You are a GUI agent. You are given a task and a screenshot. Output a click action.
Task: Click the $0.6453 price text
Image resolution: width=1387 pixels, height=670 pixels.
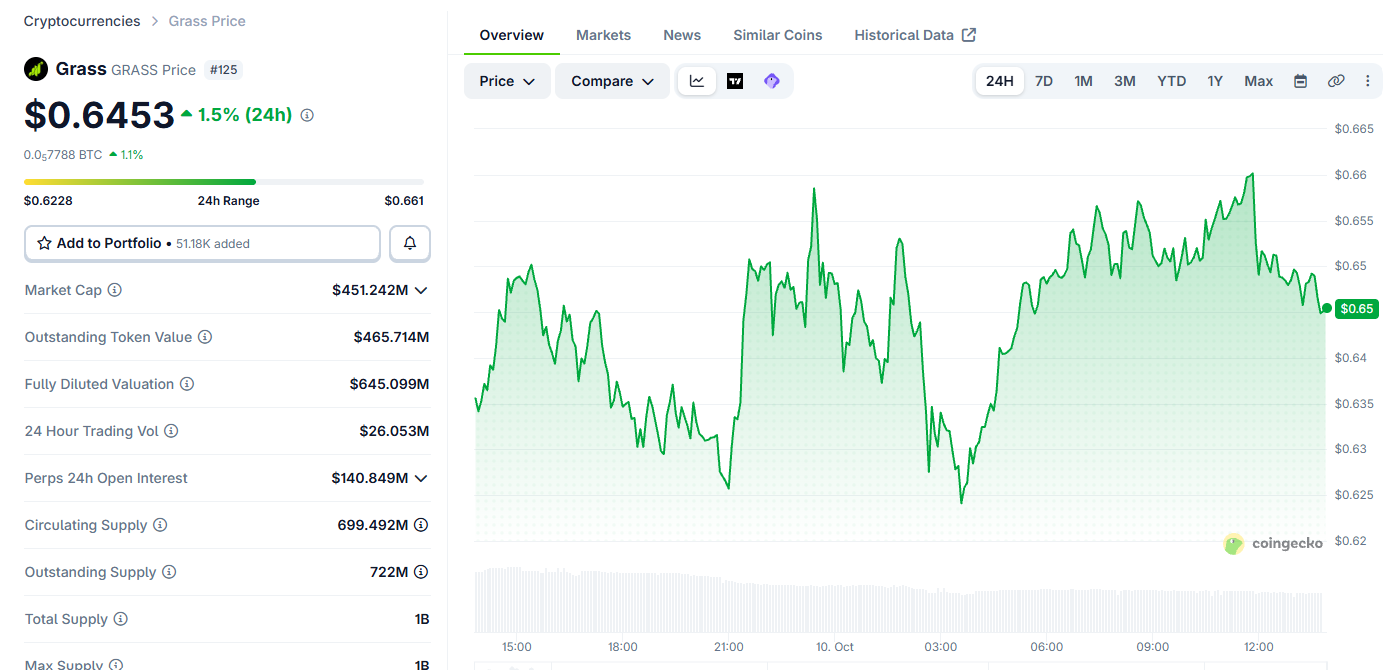coord(99,115)
